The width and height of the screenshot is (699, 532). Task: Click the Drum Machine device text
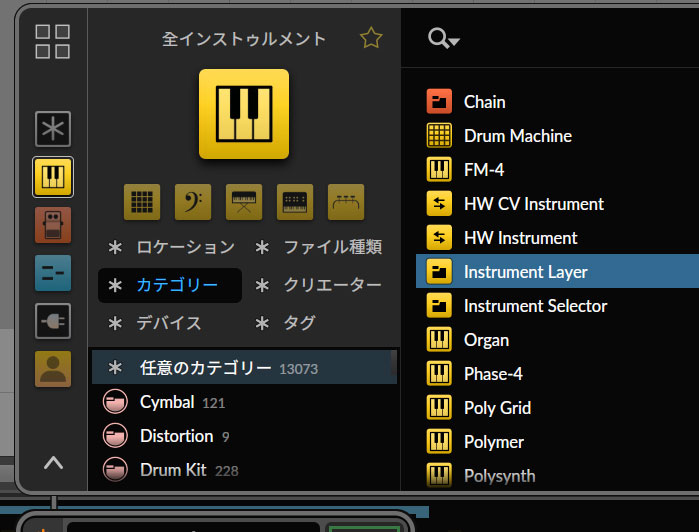(x=518, y=136)
